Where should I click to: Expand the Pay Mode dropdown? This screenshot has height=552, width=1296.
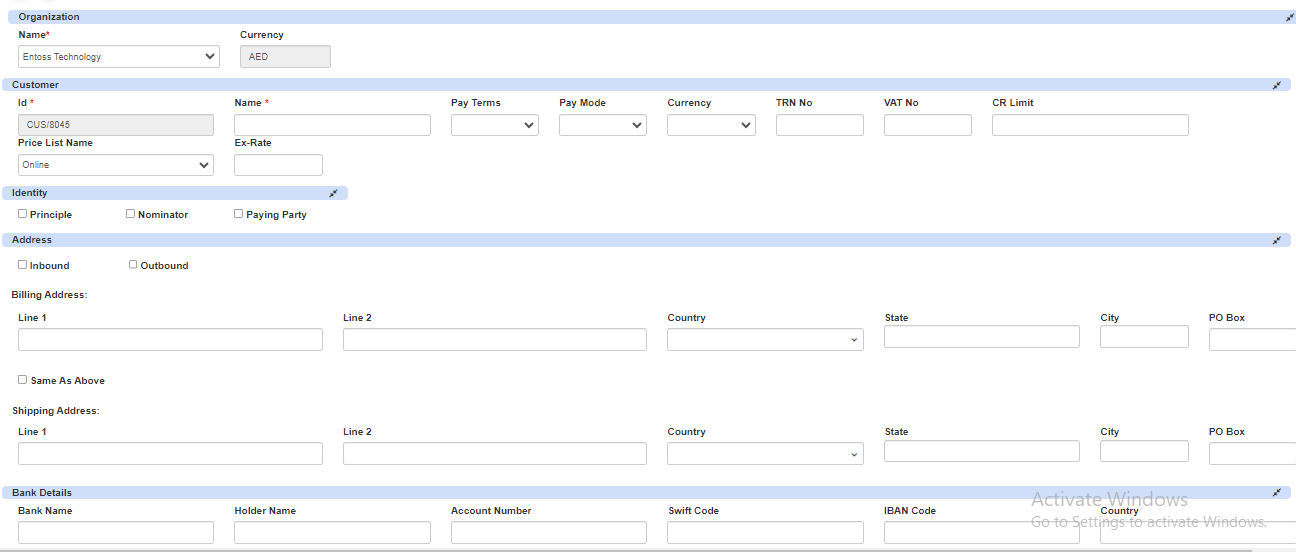602,125
